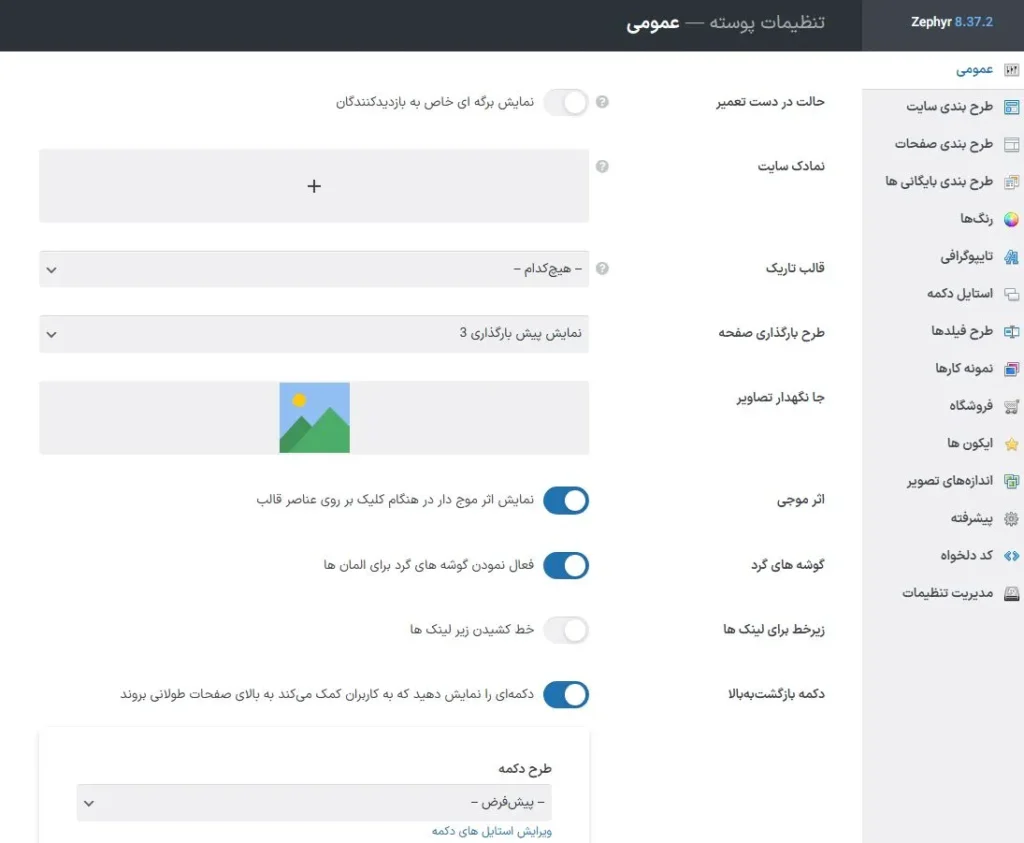Turn off the گوشه های گرد toggle
The width and height of the screenshot is (1024, 843).
pos(566,565)
